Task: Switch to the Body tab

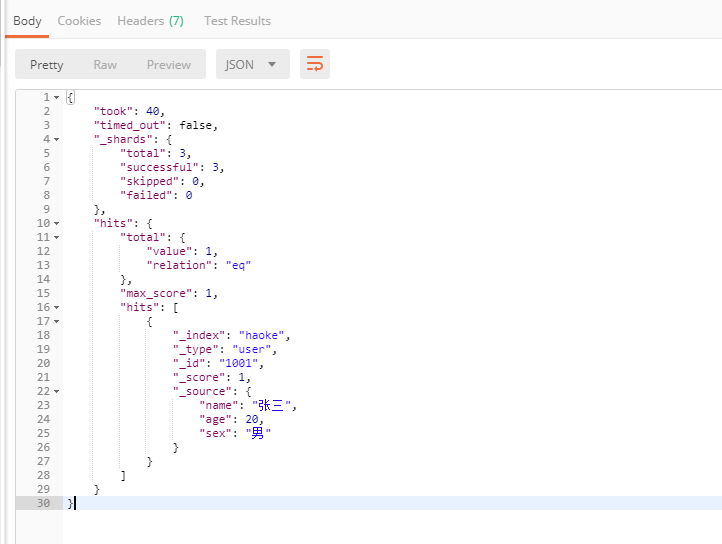Action: (27, 21)
